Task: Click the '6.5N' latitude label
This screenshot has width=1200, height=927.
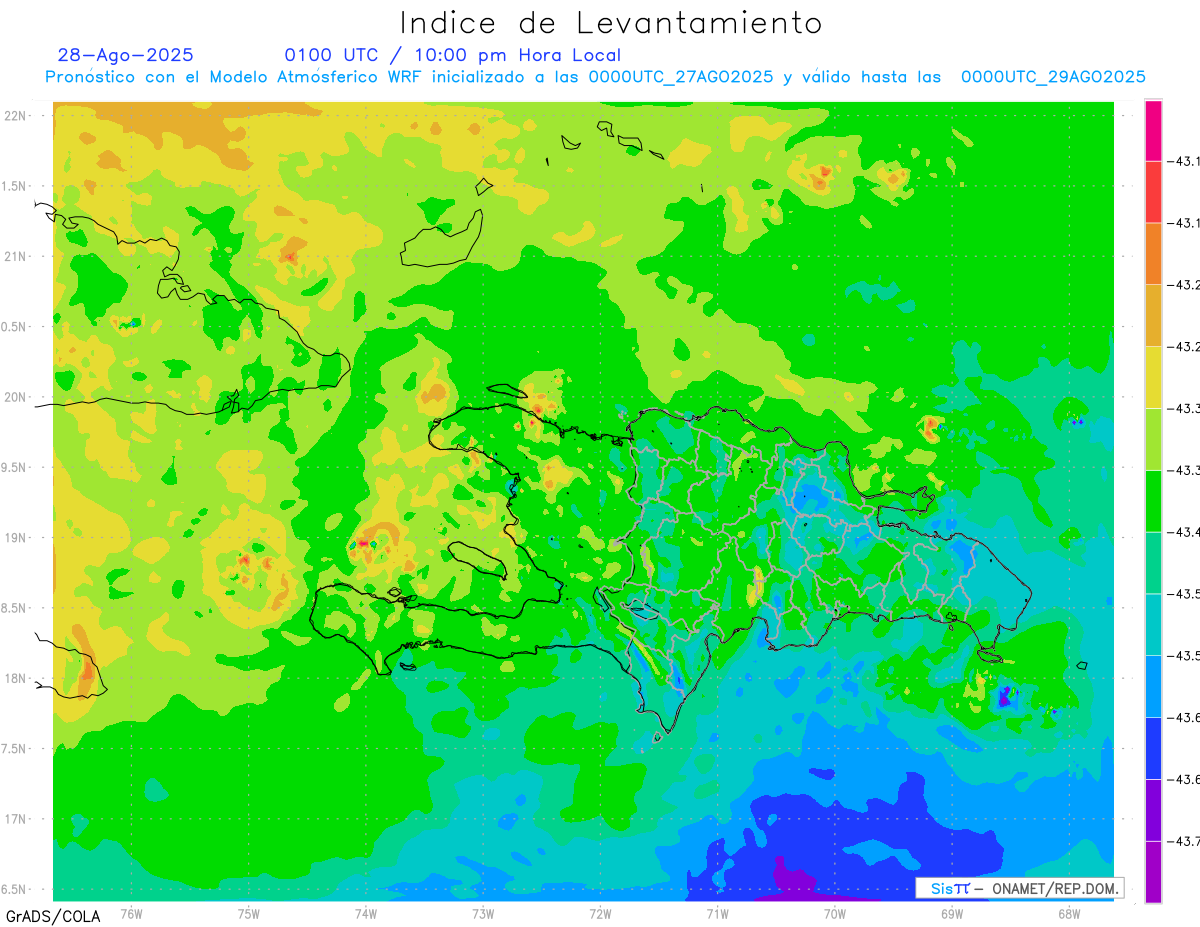Action: pyautogui.click(x=15, y=889)
